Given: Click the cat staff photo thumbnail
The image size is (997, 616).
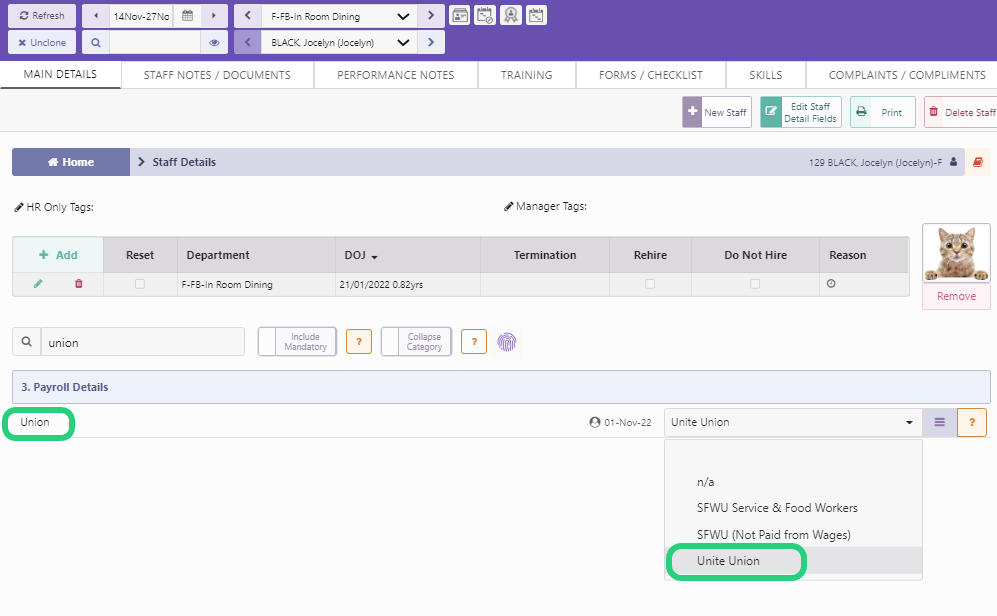Looking at the screenshot, I should [955, 252].
